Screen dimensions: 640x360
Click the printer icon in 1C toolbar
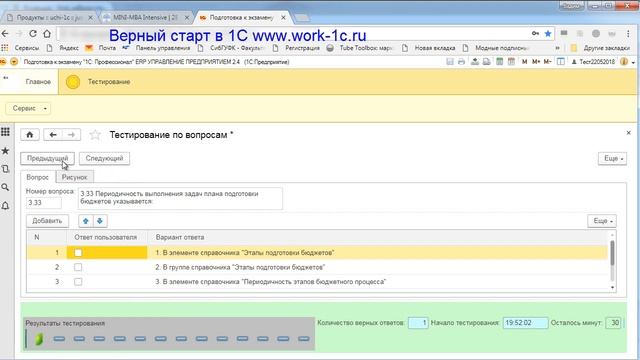(461, 62)
